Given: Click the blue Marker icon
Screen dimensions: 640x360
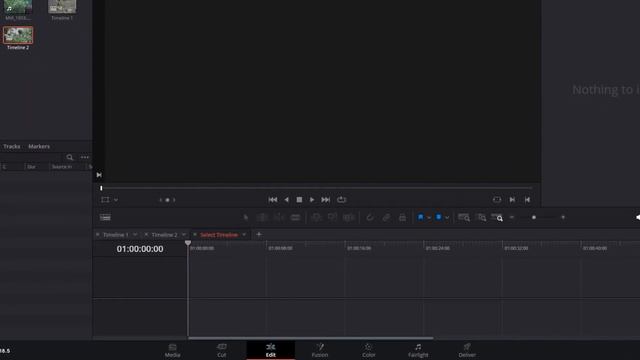Looking at the screenshot, I should click(x=439, y=217).
